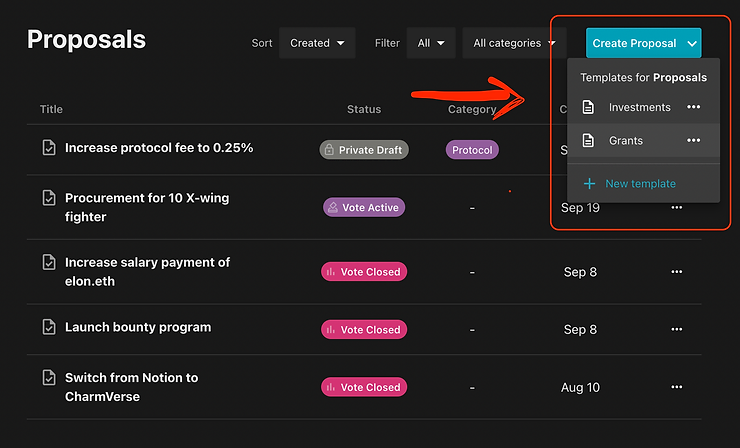
Task: Open the three-dot menu for Grants template
Action: (x=693, y=140)
